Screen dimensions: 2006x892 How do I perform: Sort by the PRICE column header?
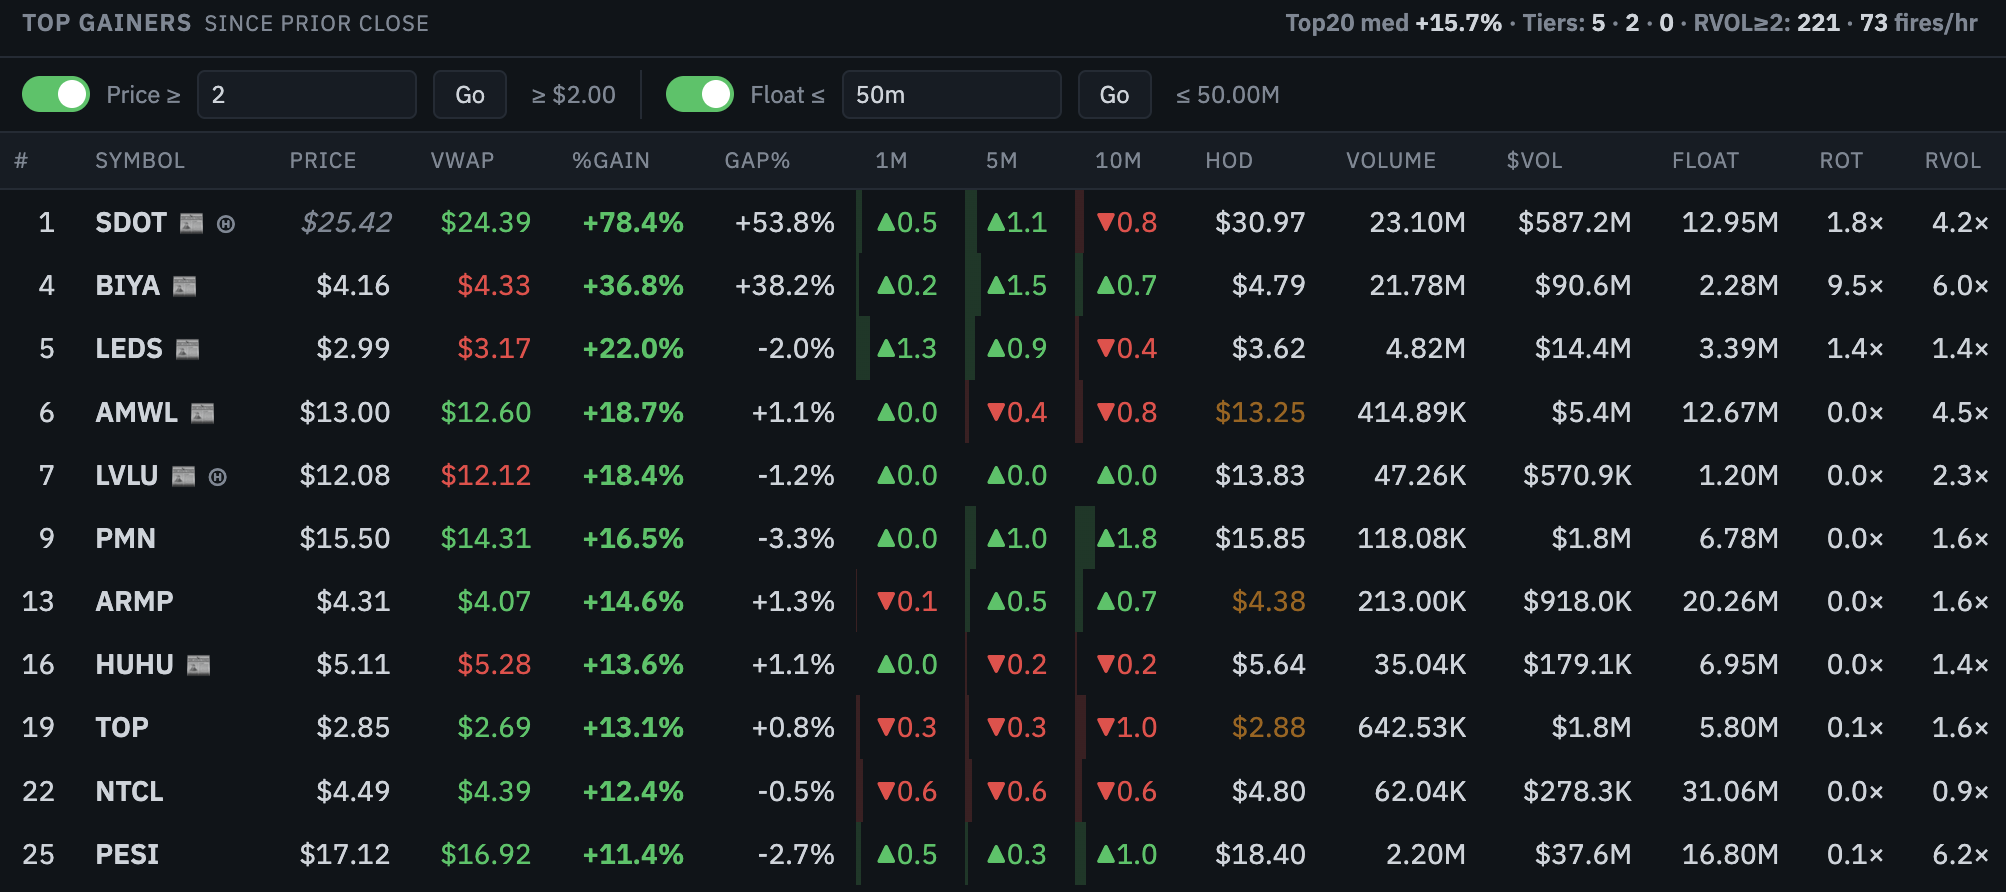point(323,161)
